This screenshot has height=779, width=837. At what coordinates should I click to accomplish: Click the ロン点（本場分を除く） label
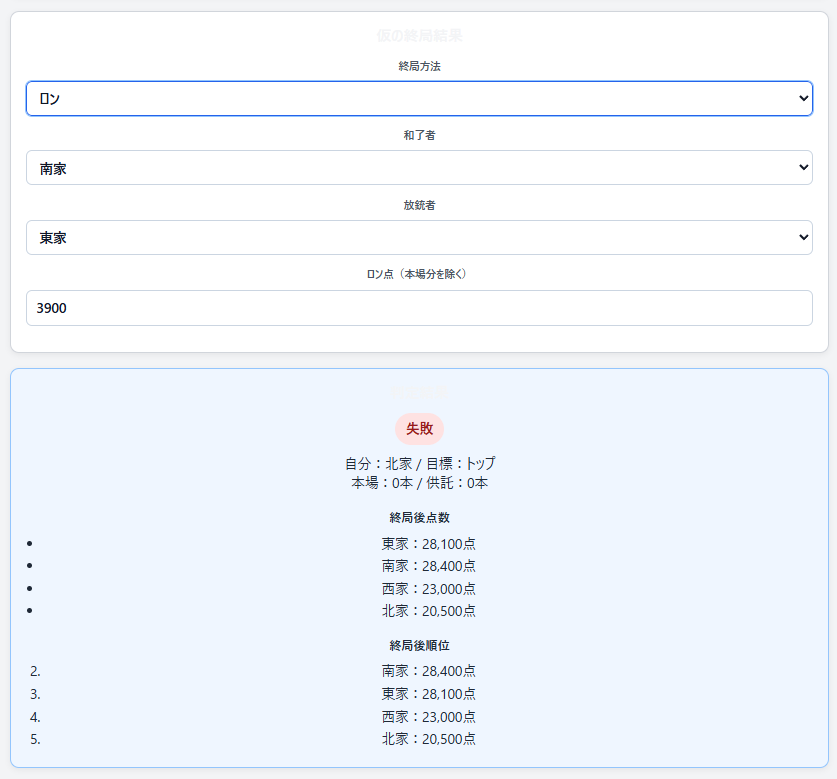point(419,274)
